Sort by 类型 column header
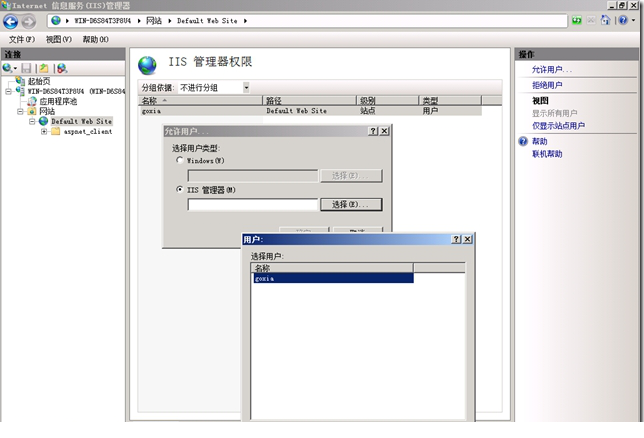Image resolution: width=644 pixels, height=438 pixels. (450, 101)
